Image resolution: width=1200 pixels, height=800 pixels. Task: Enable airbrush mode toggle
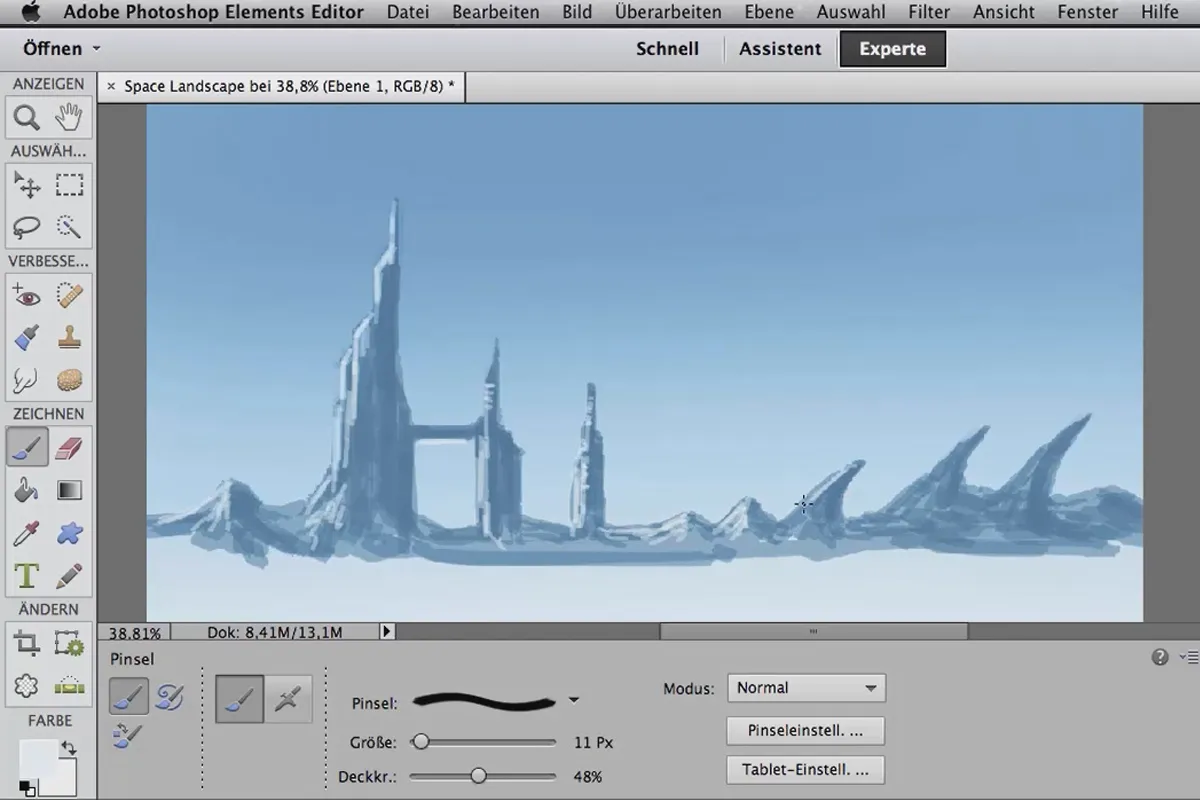pos(288,698)
